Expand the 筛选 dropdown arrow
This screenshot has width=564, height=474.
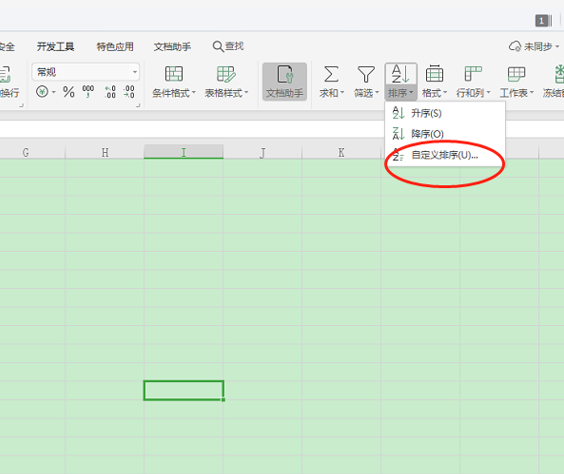[x=377, y=93]
